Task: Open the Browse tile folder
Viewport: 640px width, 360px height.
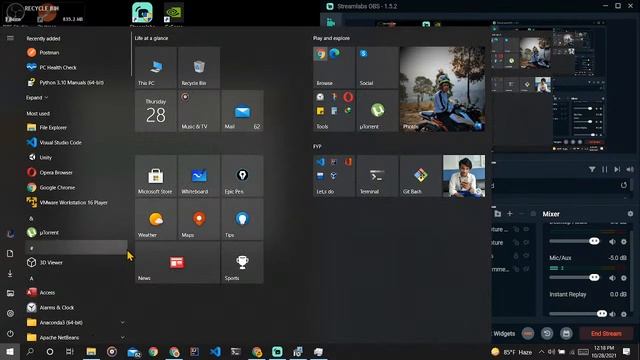Action: [x=334, y=67]
